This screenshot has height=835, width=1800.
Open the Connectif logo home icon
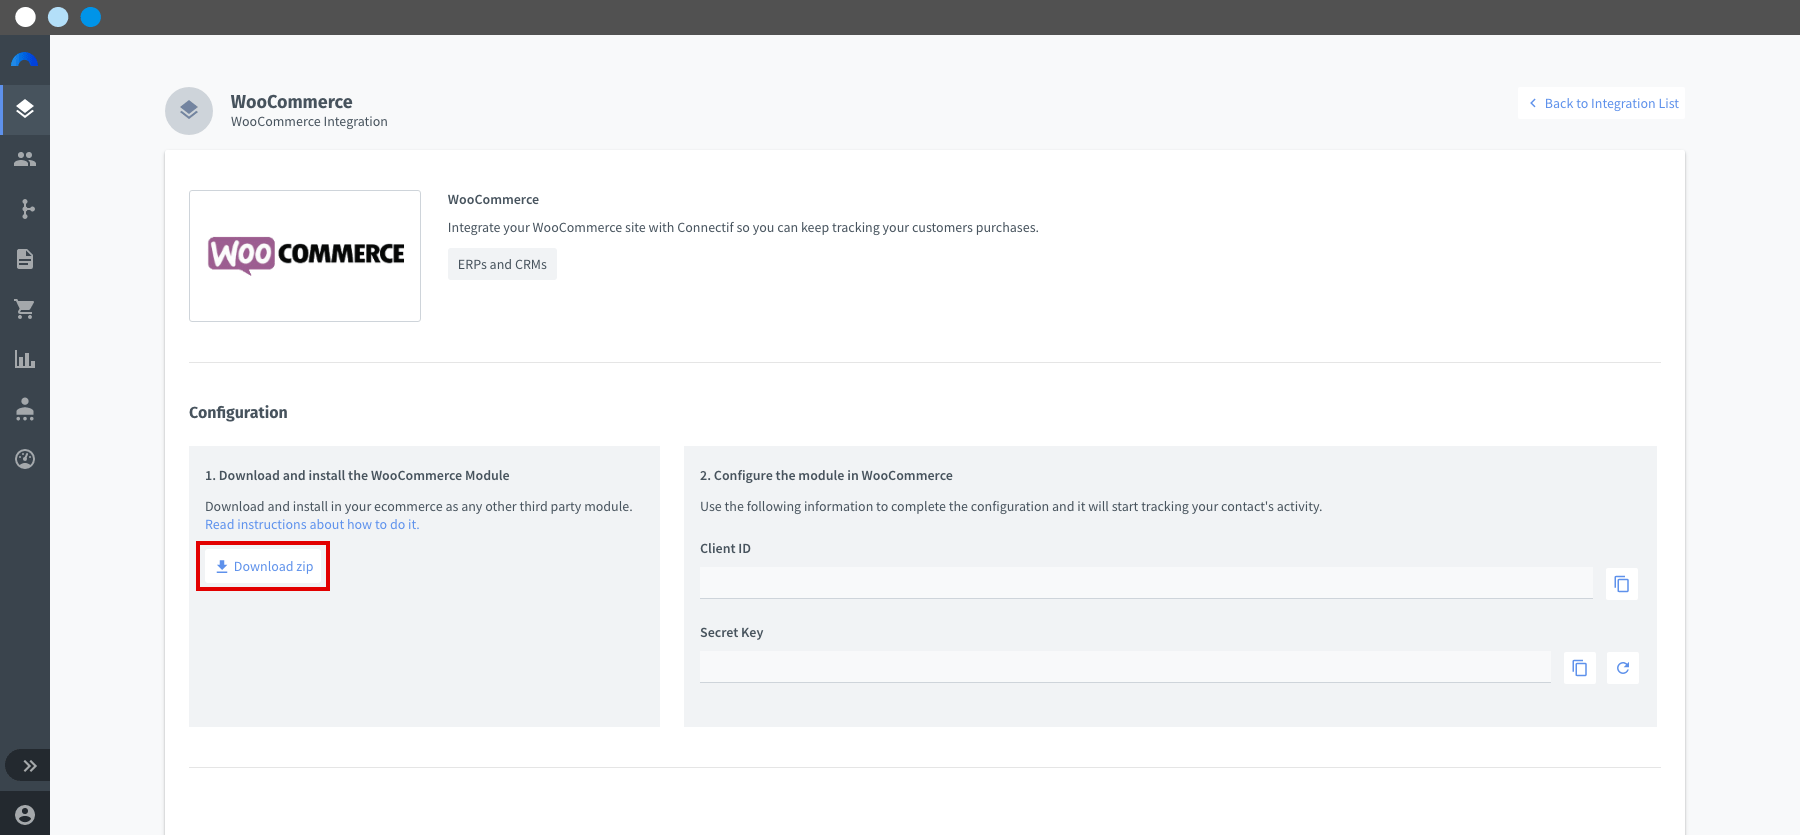[24, 59]
